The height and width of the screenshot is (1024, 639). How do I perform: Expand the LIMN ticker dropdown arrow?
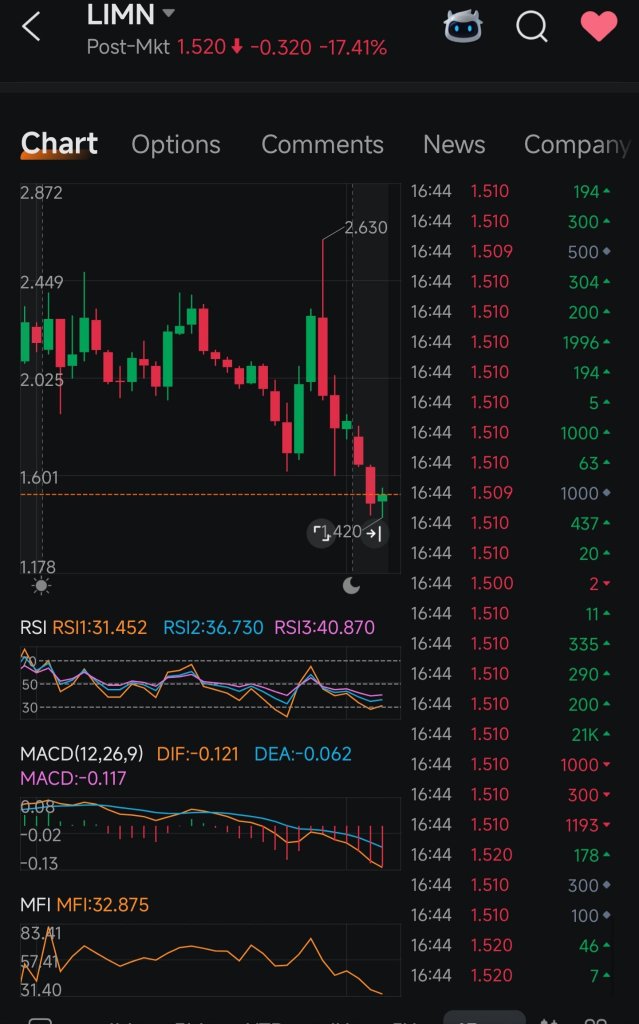click(x=168, y=13)
